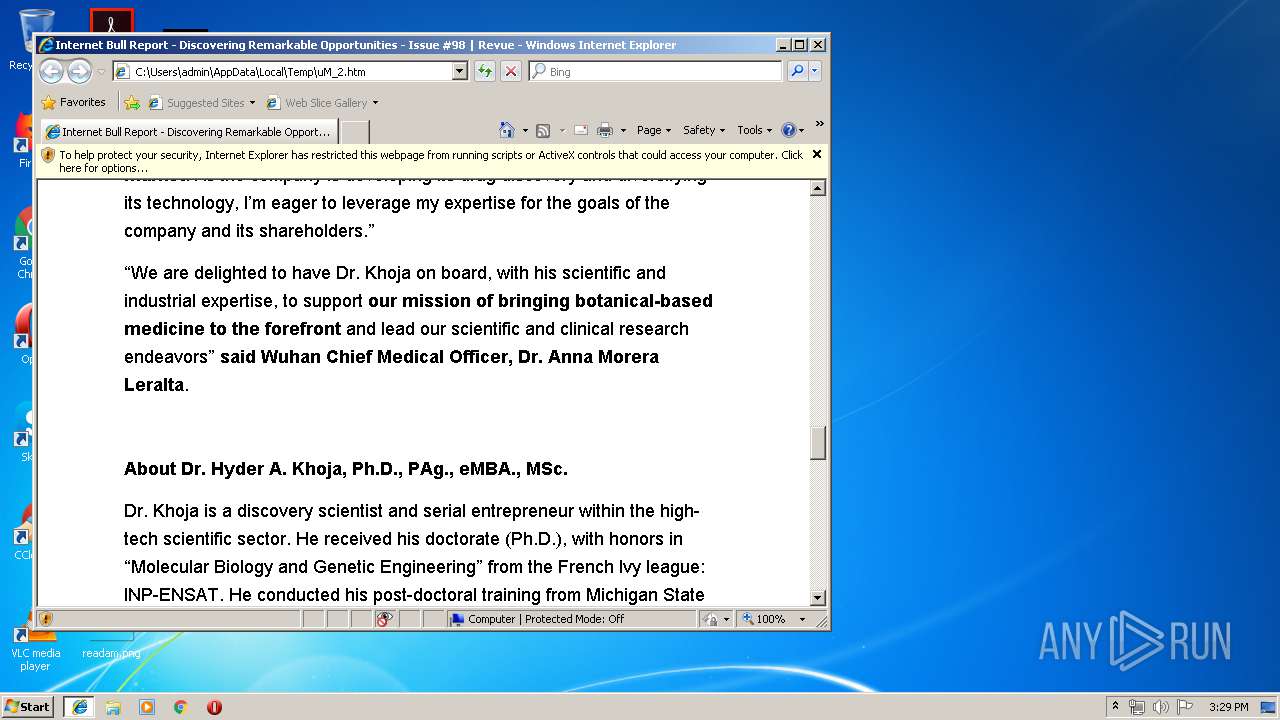This screenshot has width=1280, height=720.
Task: Click status bar shield icon at left
Action: pyautogui.click(x=46, y=619)
